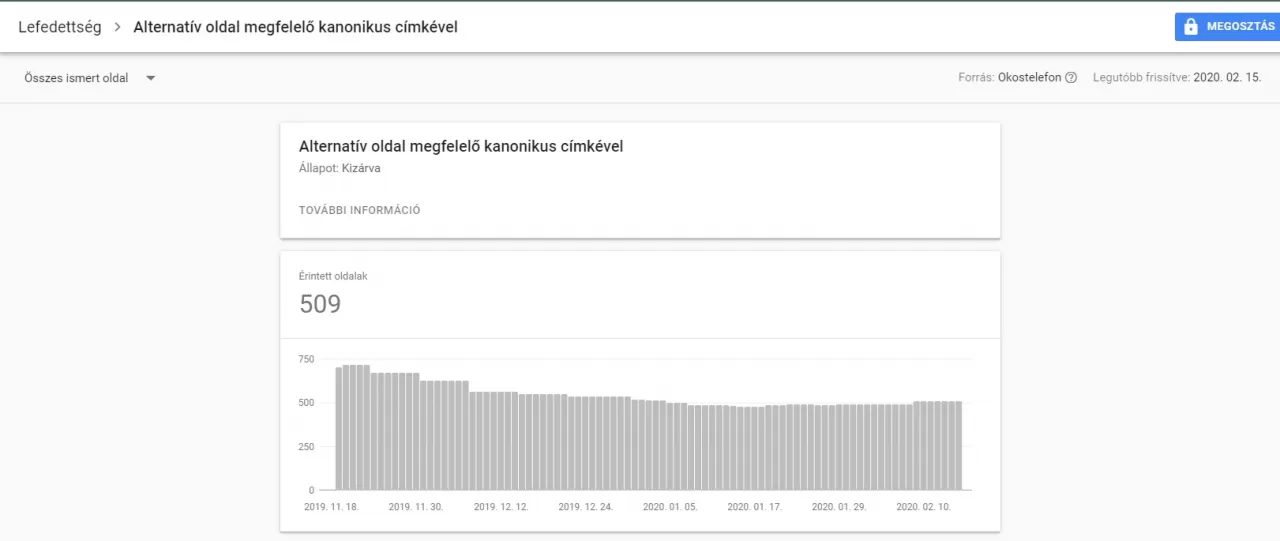Image resolution: width=1280 pixels, height=541 pixels.
Task: Click the 2019. 11. 30. axis label
Action: (x=416, y=507)
